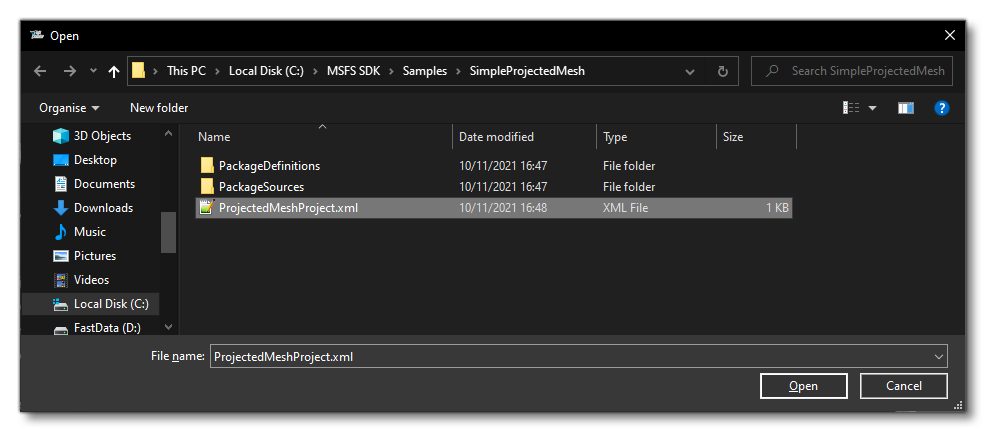The image size is (986, 432).
Task: Click the Pictures icon in the sidebar
Action: pos(61,256)
